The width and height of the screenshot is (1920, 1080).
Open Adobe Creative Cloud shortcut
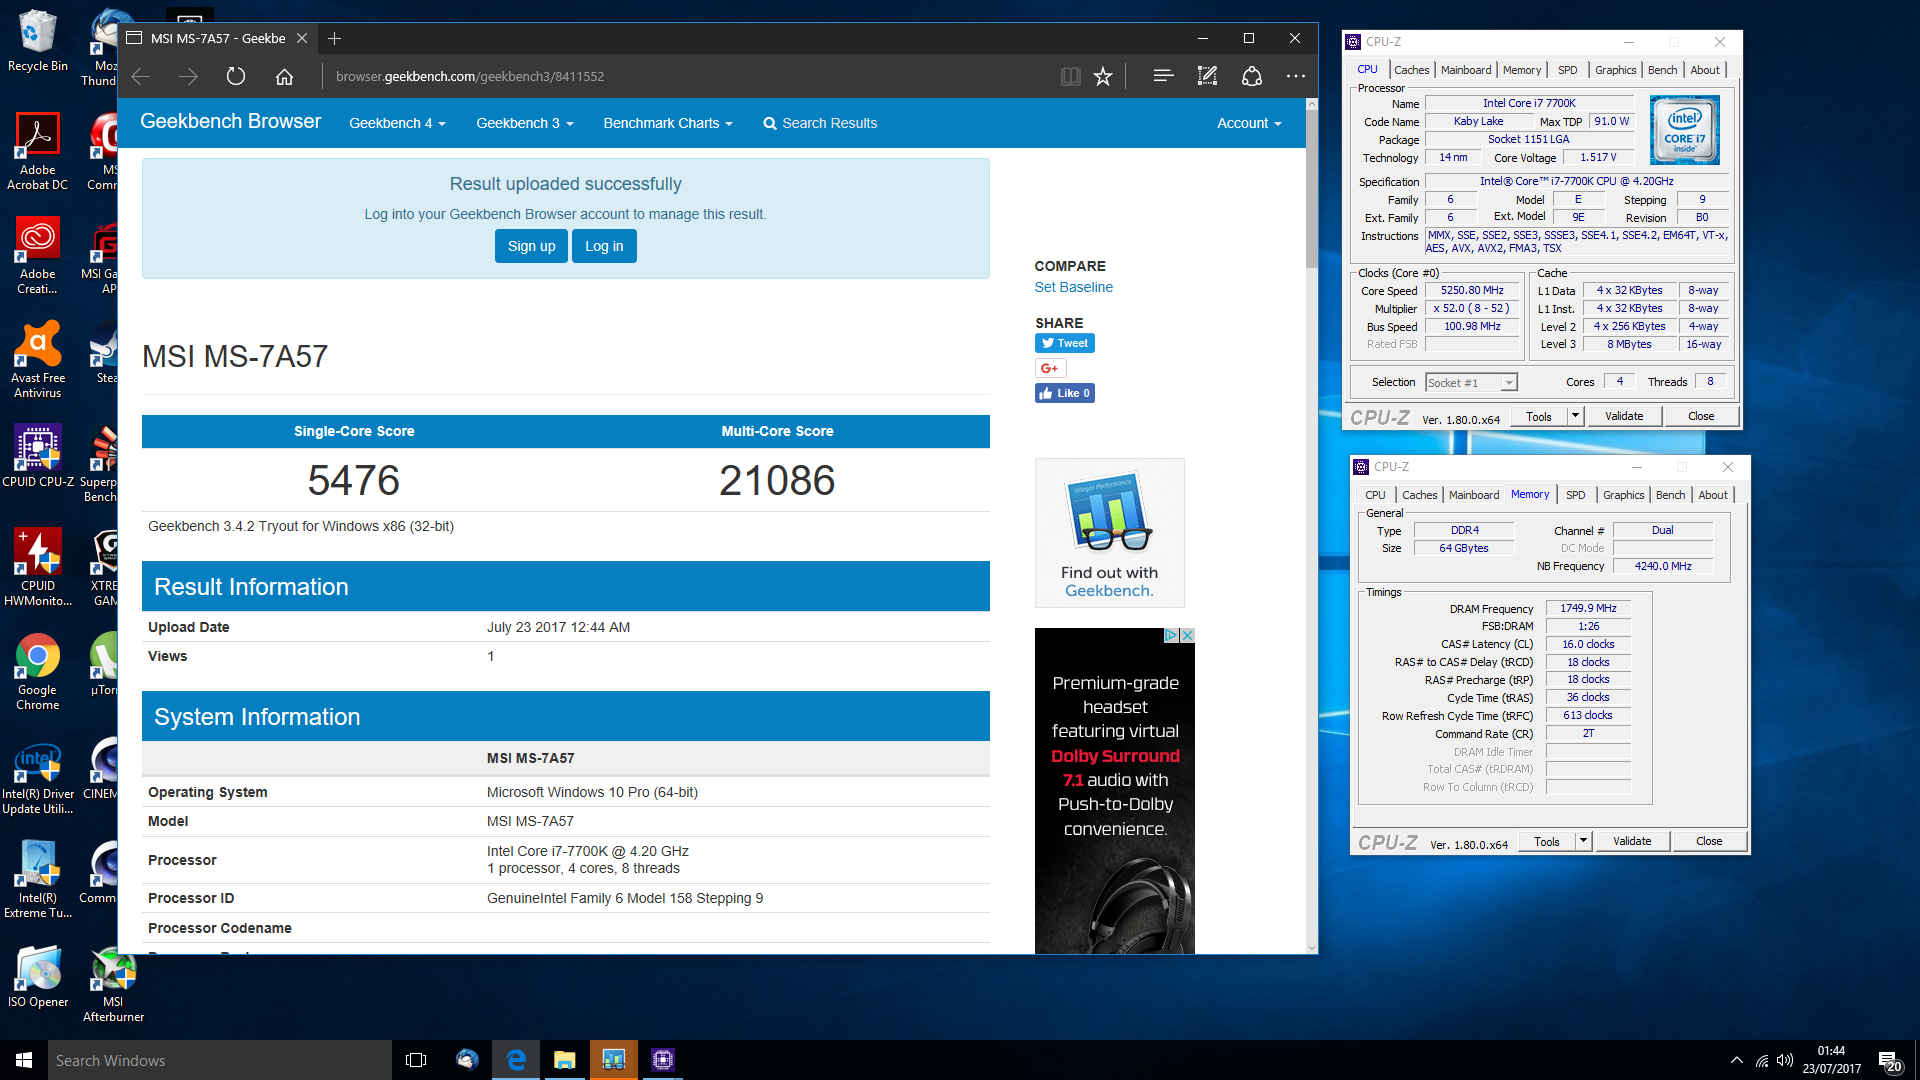pos(38,256)
